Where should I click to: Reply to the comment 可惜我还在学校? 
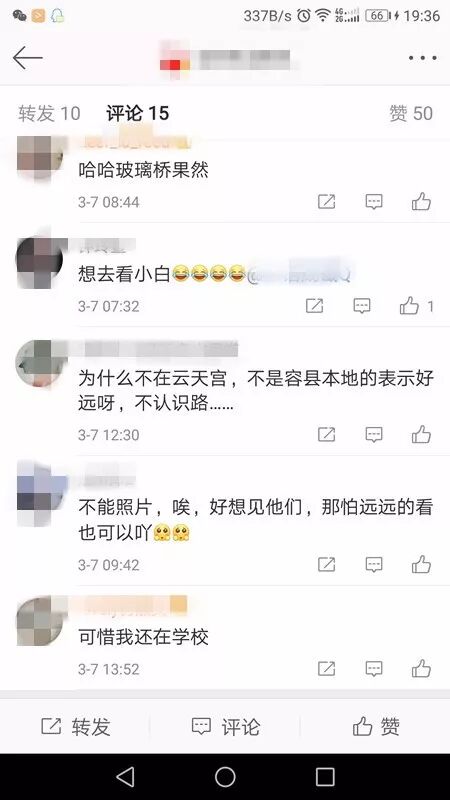click(374, 668)
